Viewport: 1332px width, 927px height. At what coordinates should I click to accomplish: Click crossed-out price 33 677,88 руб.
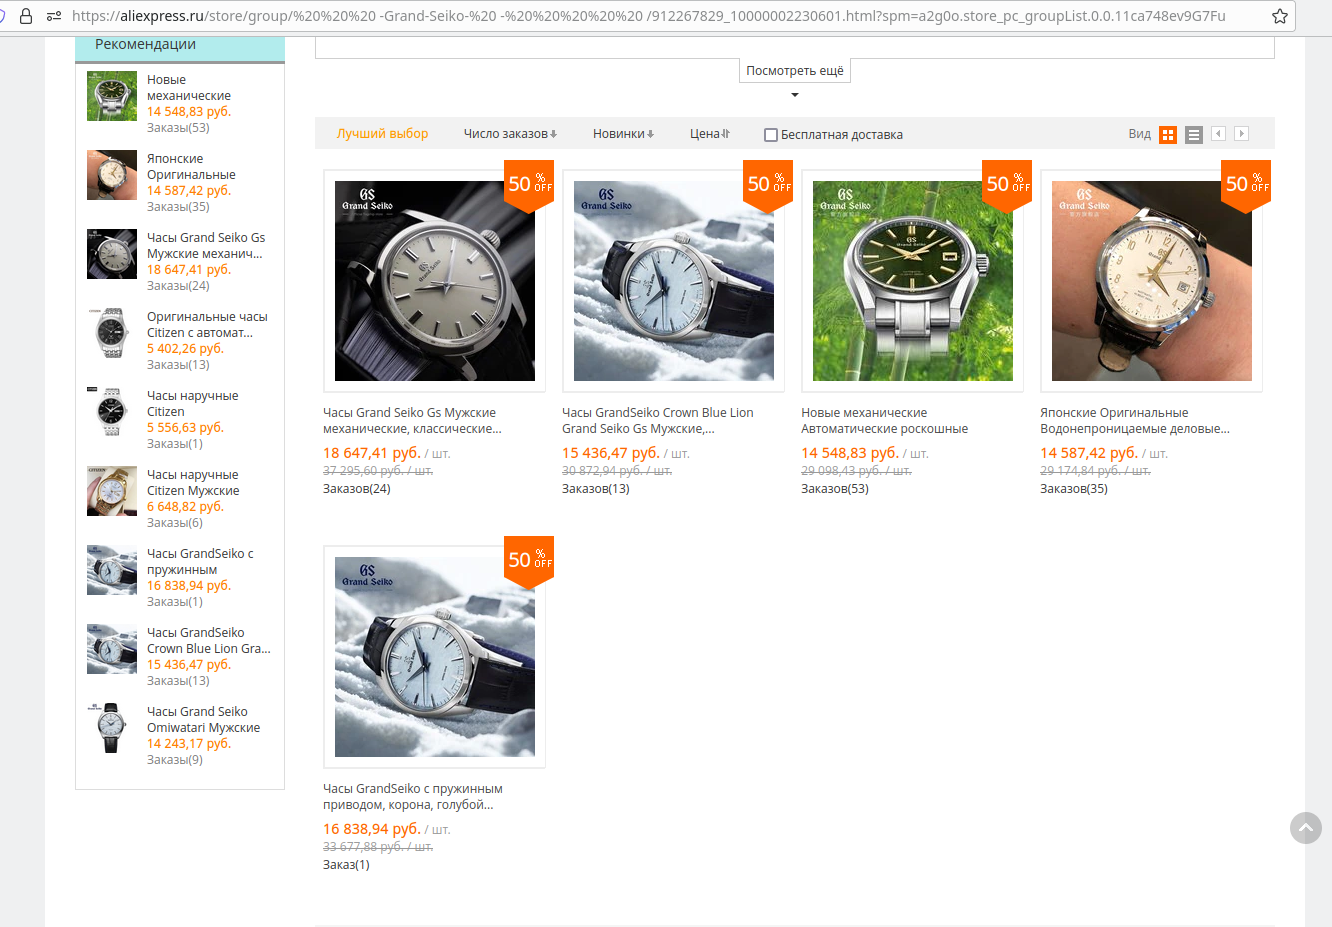point(378,847)
